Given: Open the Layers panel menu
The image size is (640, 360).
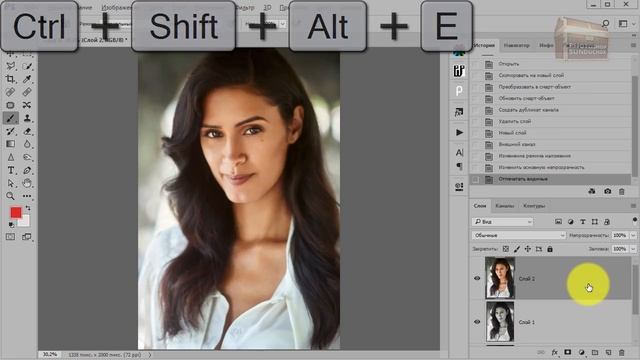Looking at the screenshot, I should pos(634,206).
